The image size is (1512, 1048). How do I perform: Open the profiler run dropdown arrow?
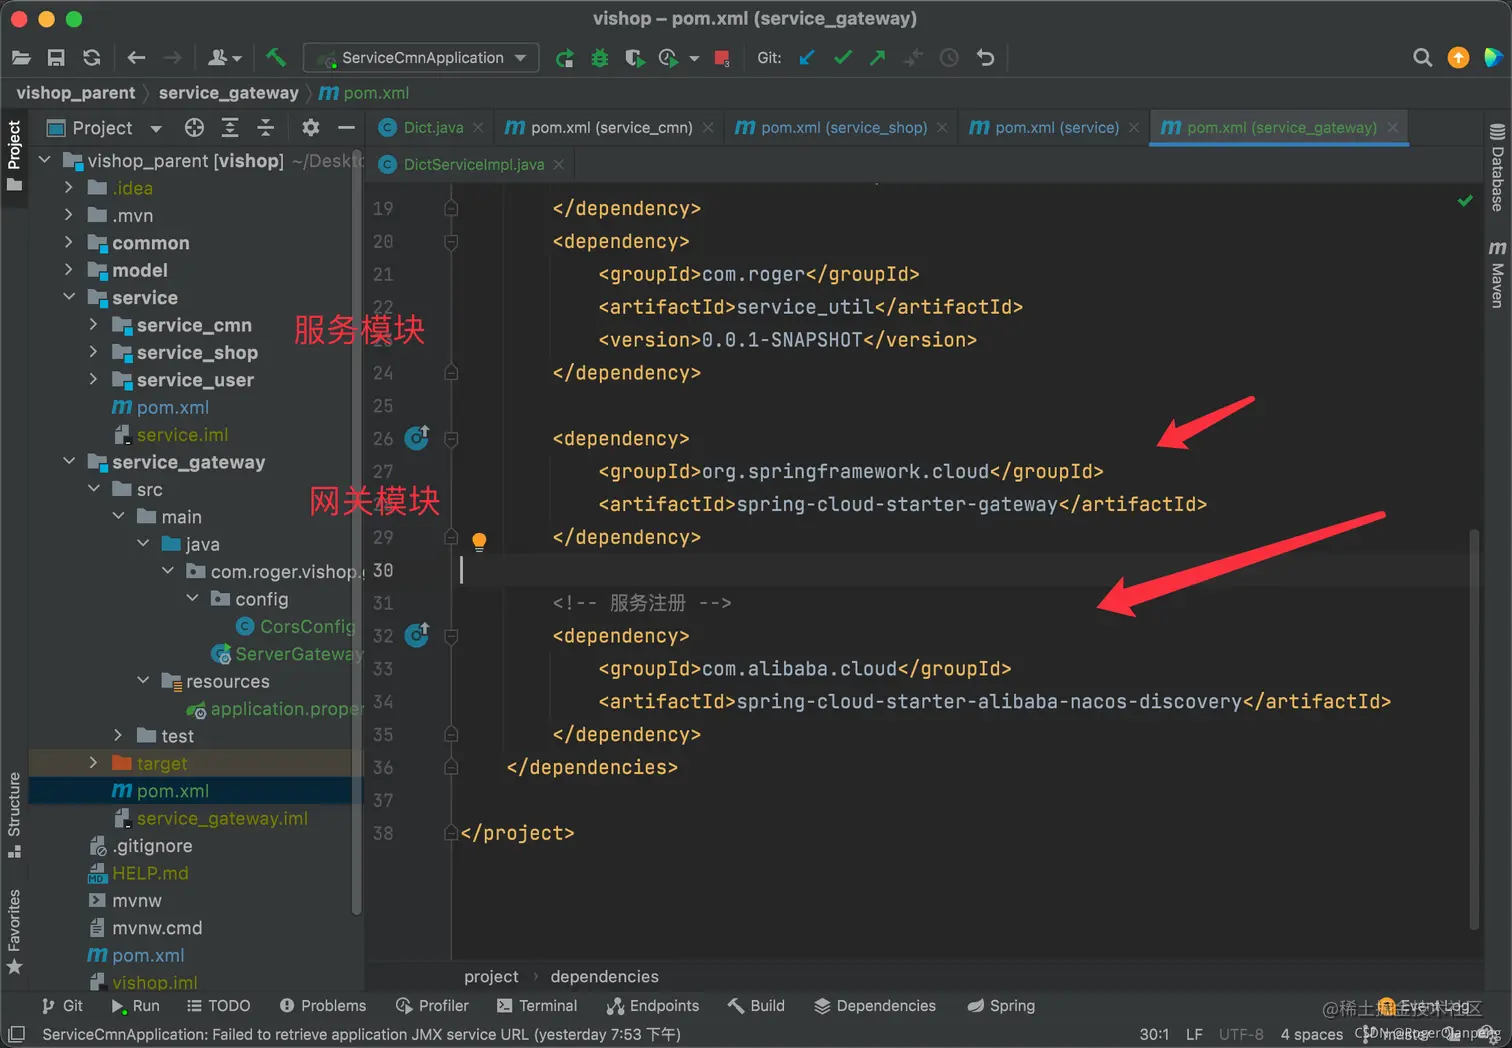tap(694, 58)
